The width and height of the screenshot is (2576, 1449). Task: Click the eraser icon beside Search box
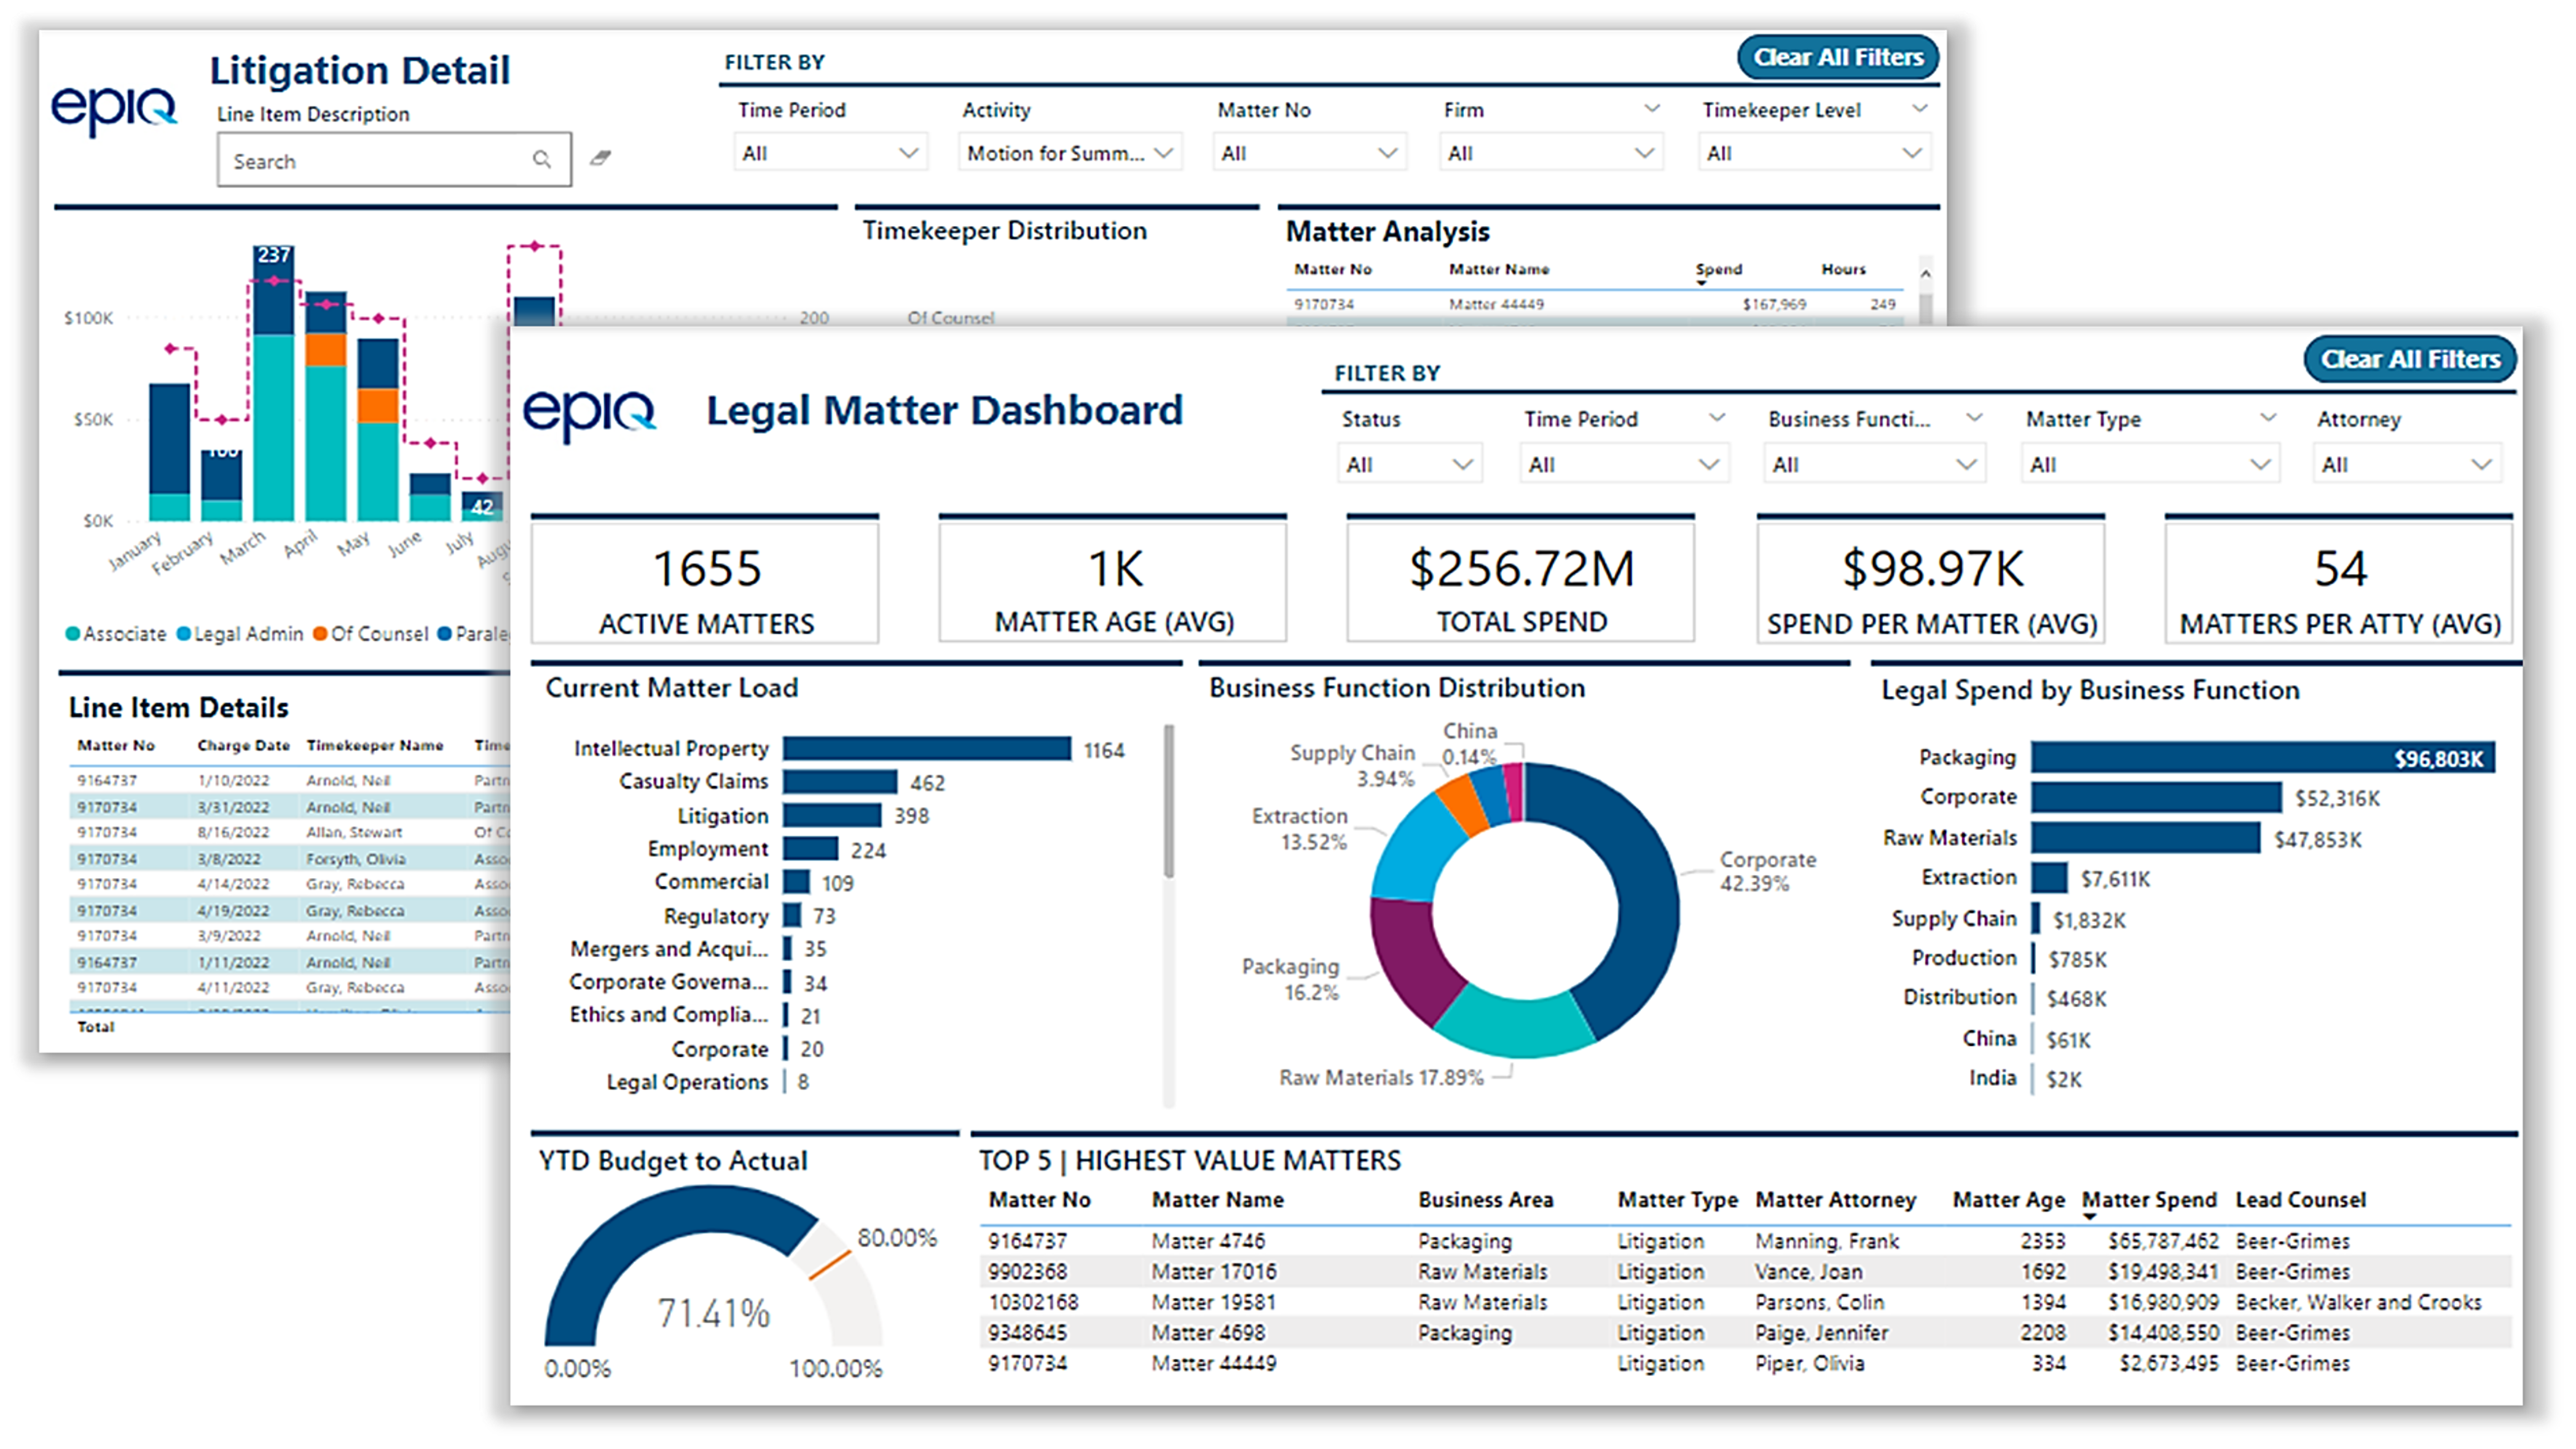pyautogui.click(x=600, y=158)
